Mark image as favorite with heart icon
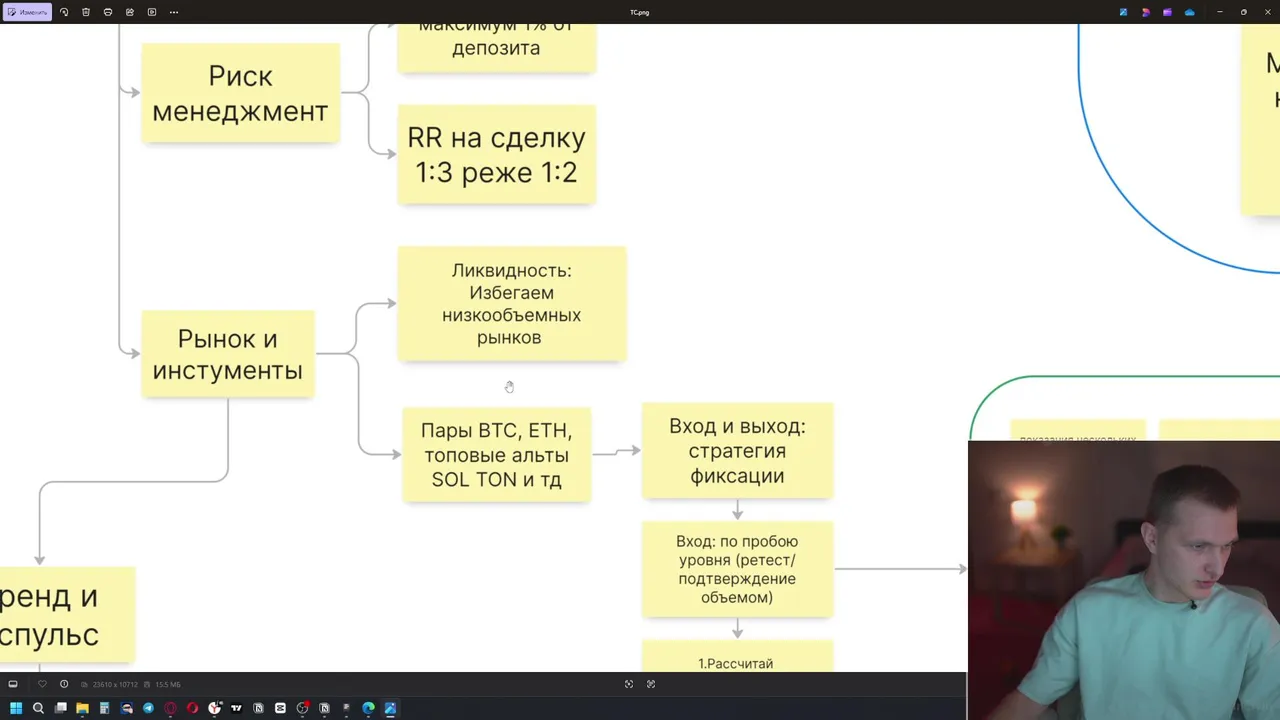 [42, 684]
